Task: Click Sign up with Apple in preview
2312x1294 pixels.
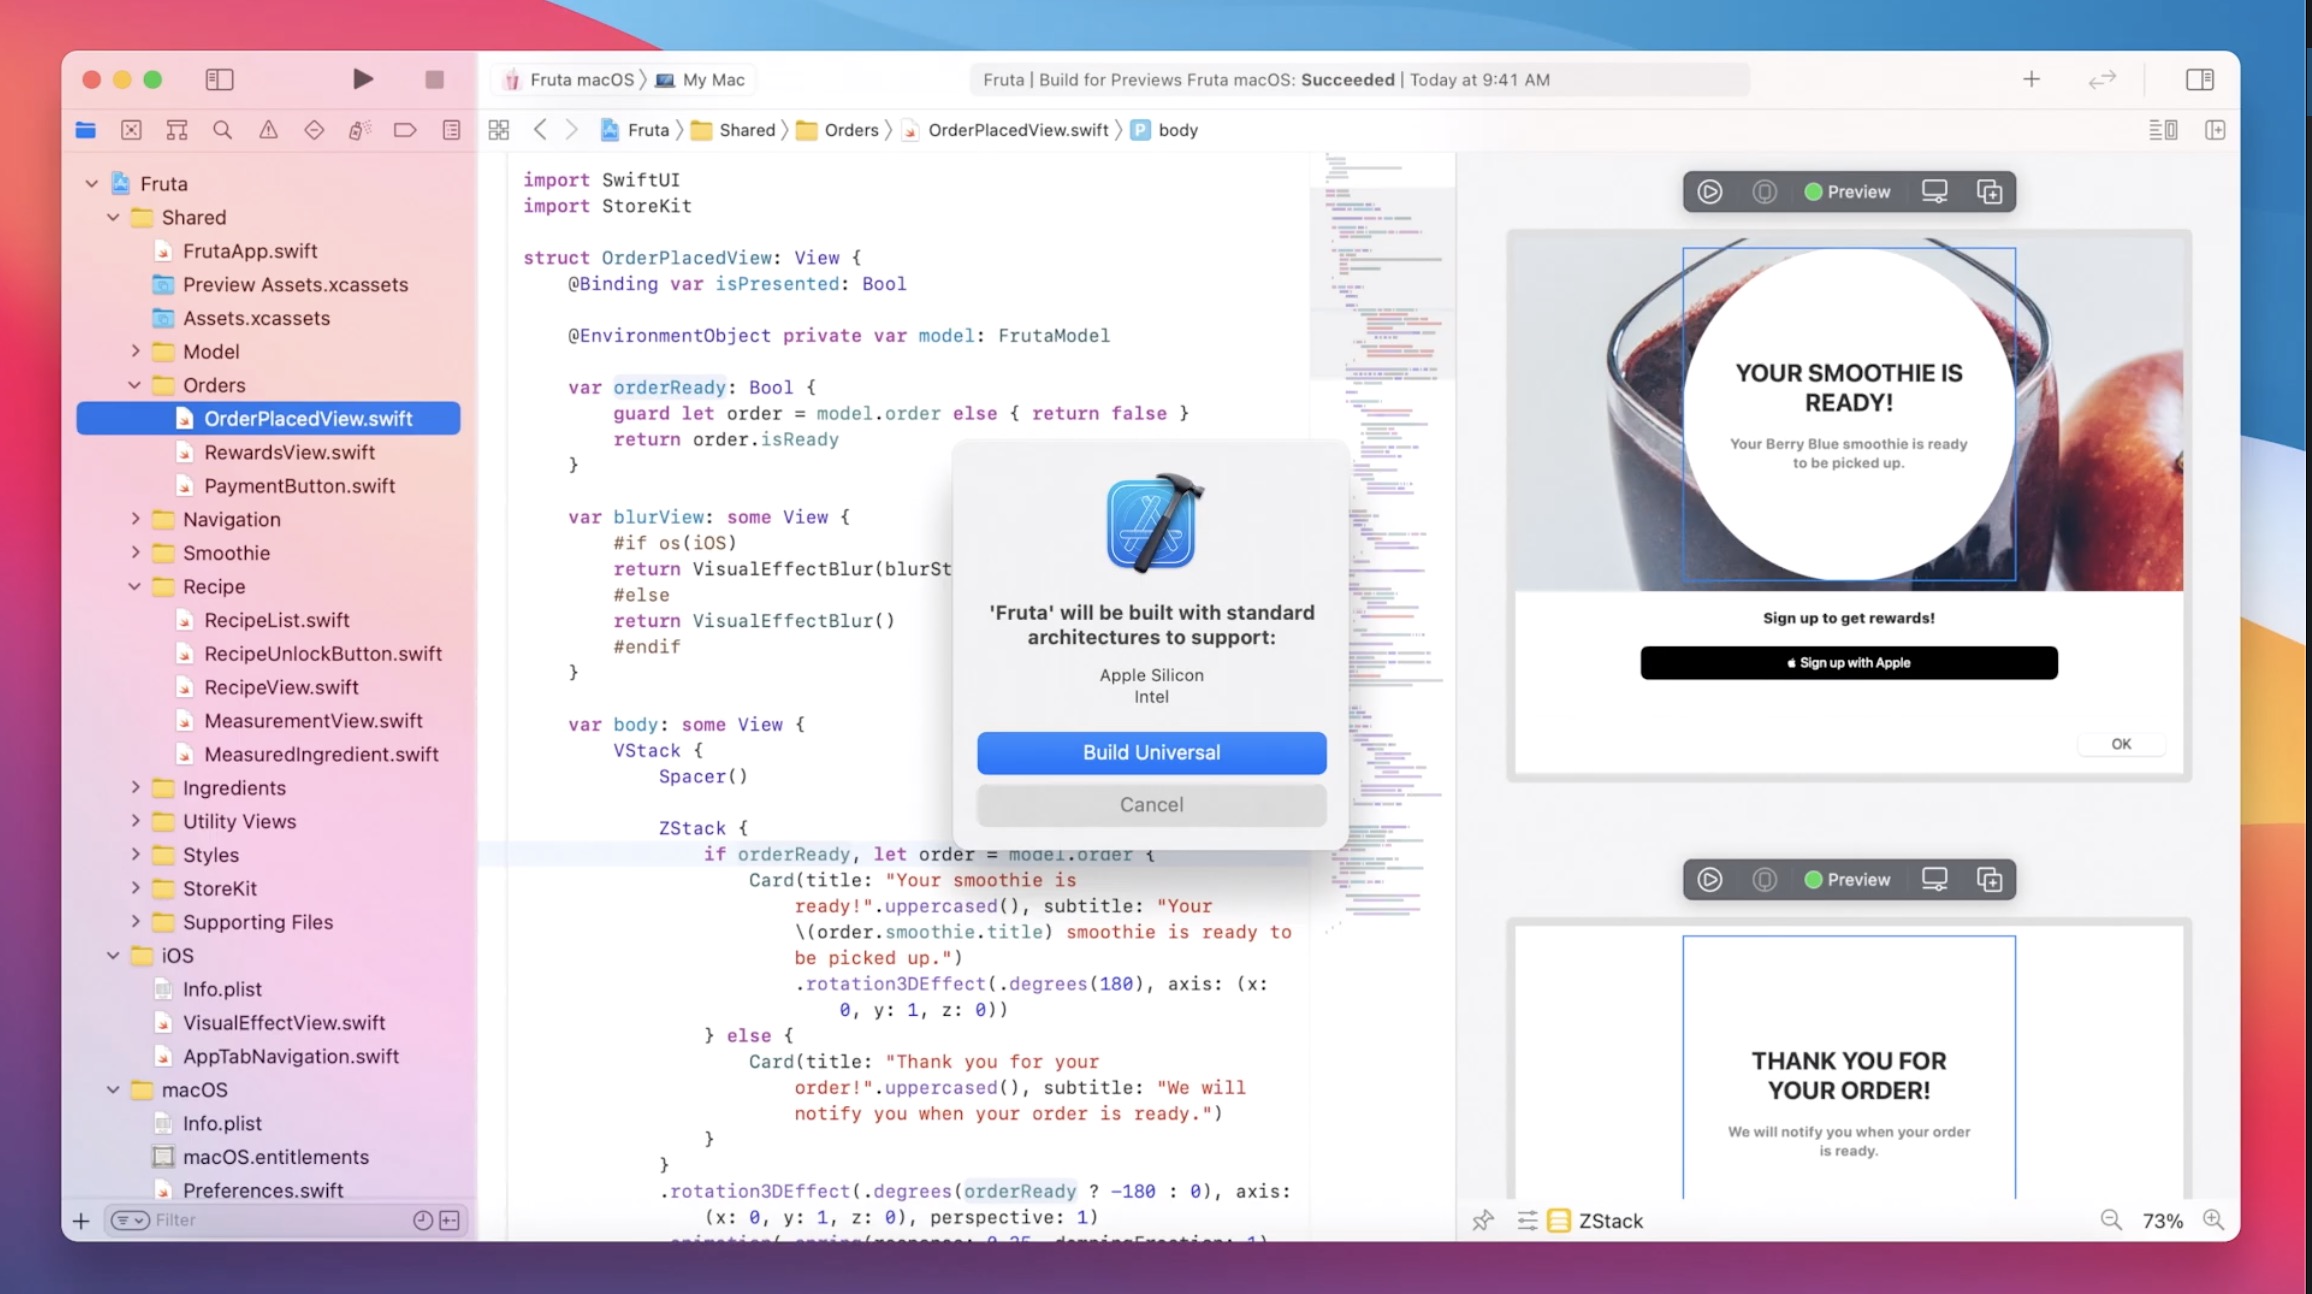Action: click(x=1848, y=663)
